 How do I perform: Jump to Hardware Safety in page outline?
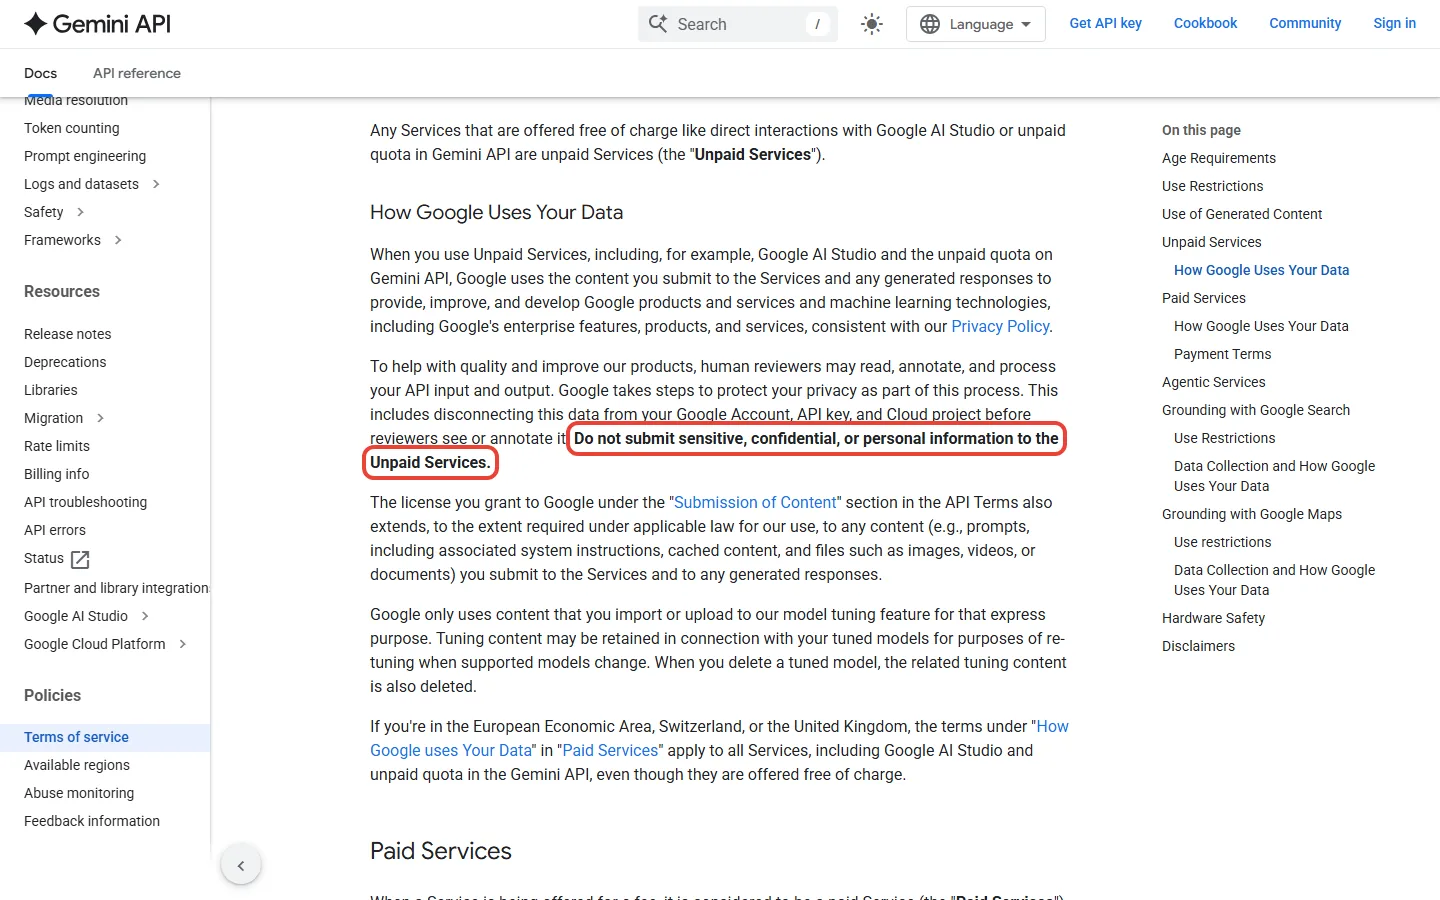coord(1214,618)
